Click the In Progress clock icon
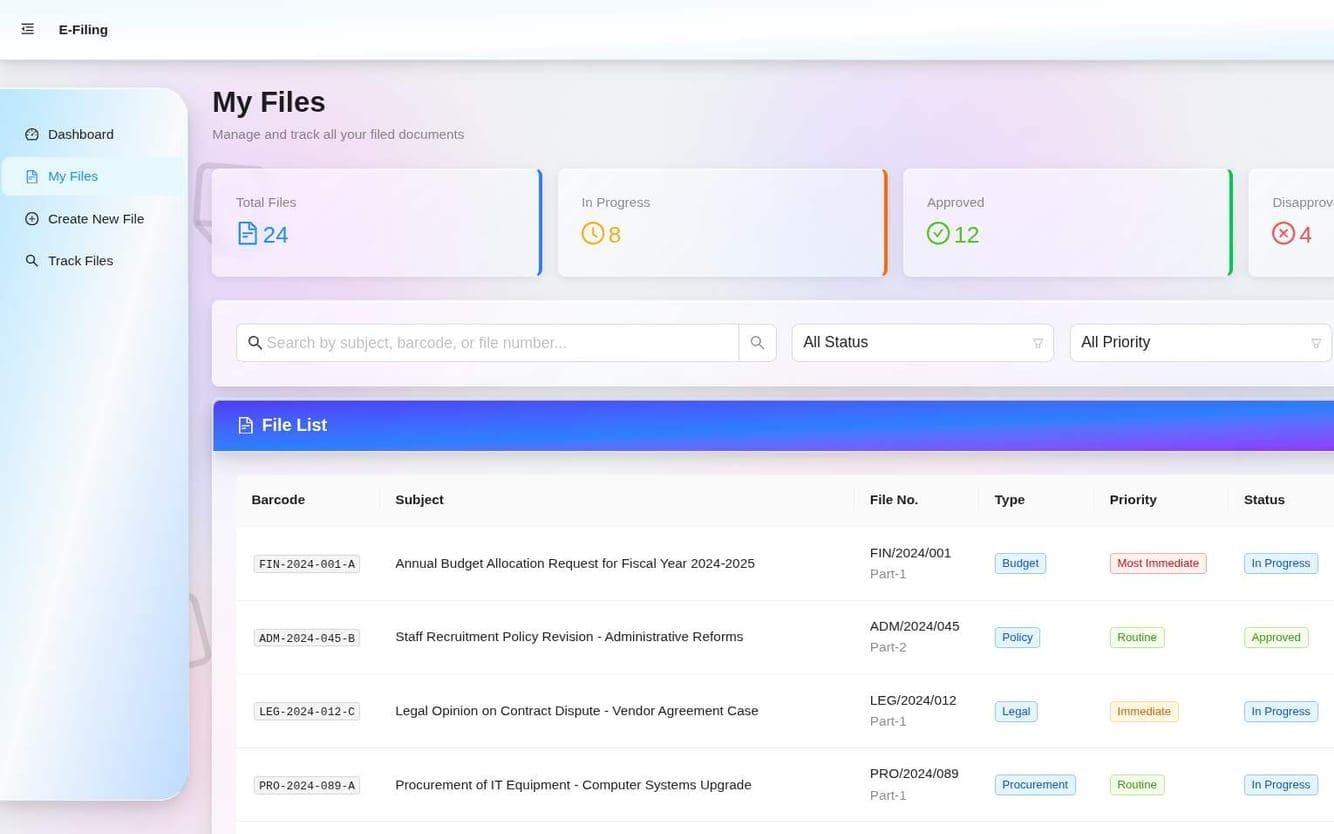The image size is (1334, 834). [593, 233]
